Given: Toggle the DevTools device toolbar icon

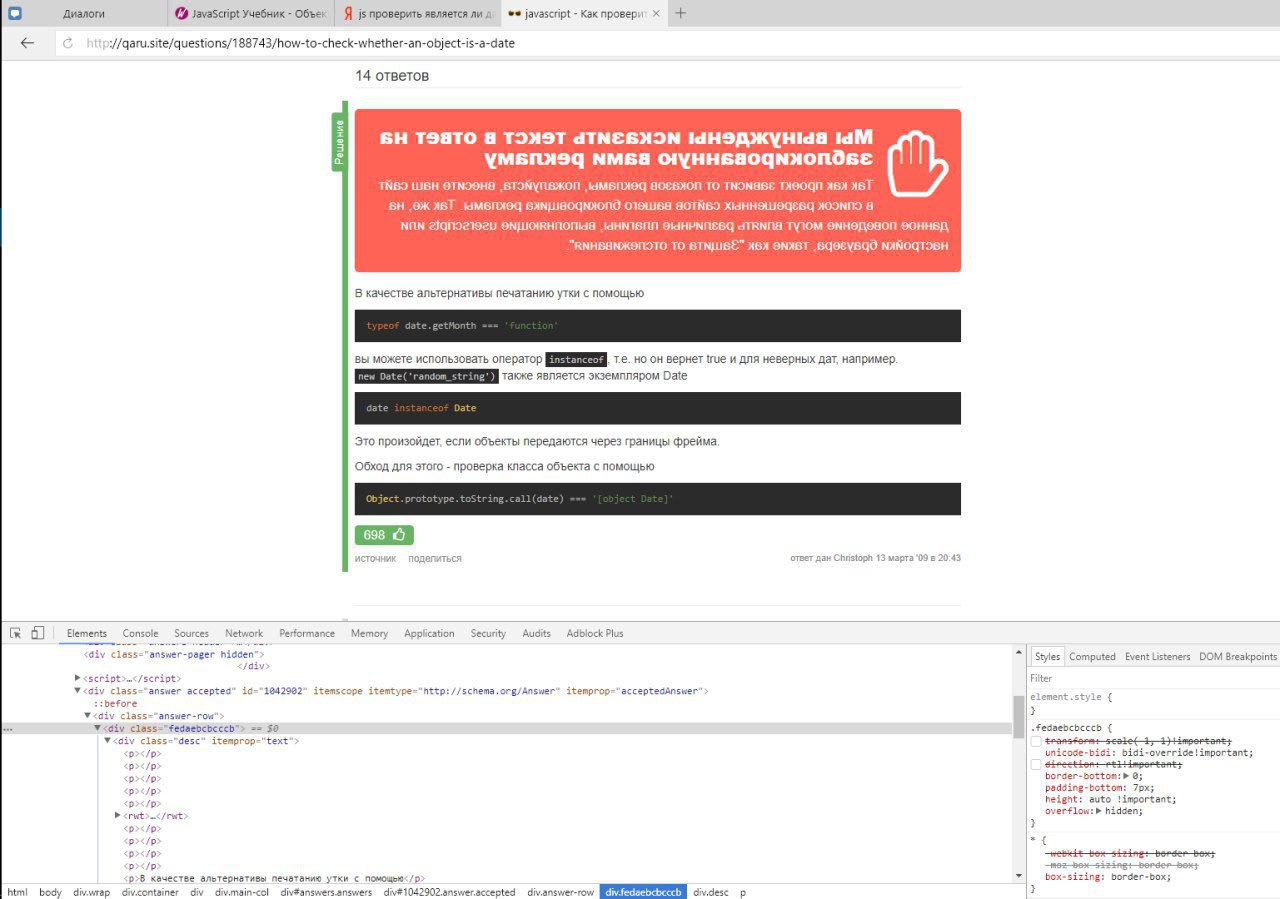Looking at the screenshot, I should (38, 633).
